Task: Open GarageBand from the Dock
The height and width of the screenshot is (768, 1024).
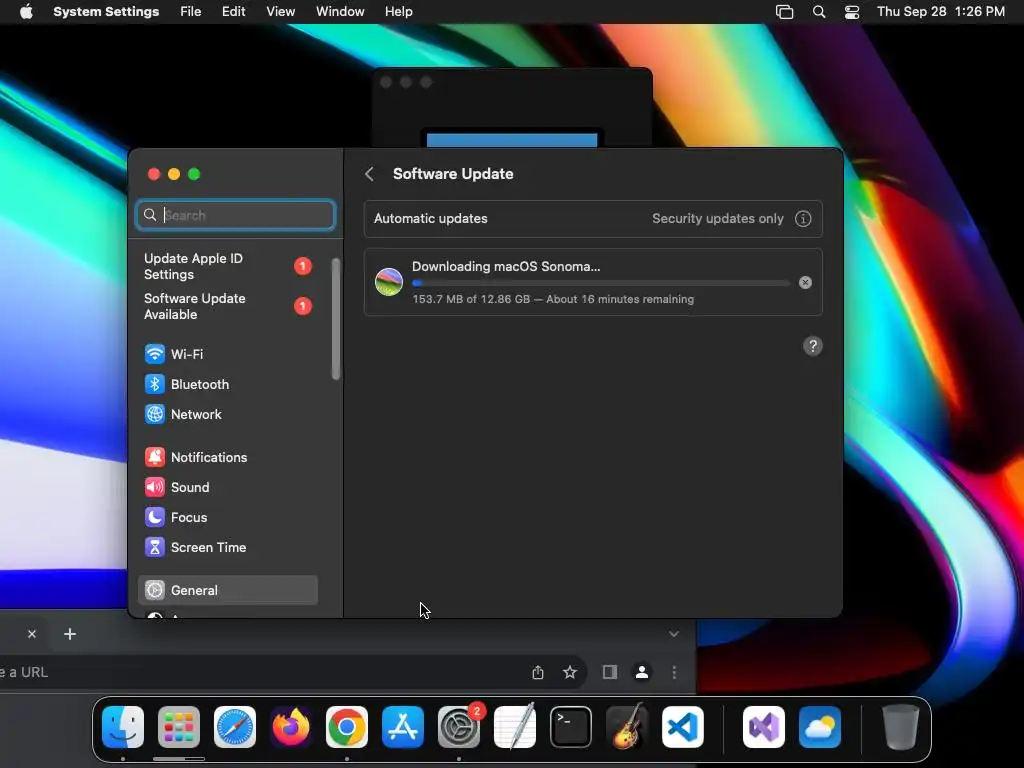Action: coord(627,727)
